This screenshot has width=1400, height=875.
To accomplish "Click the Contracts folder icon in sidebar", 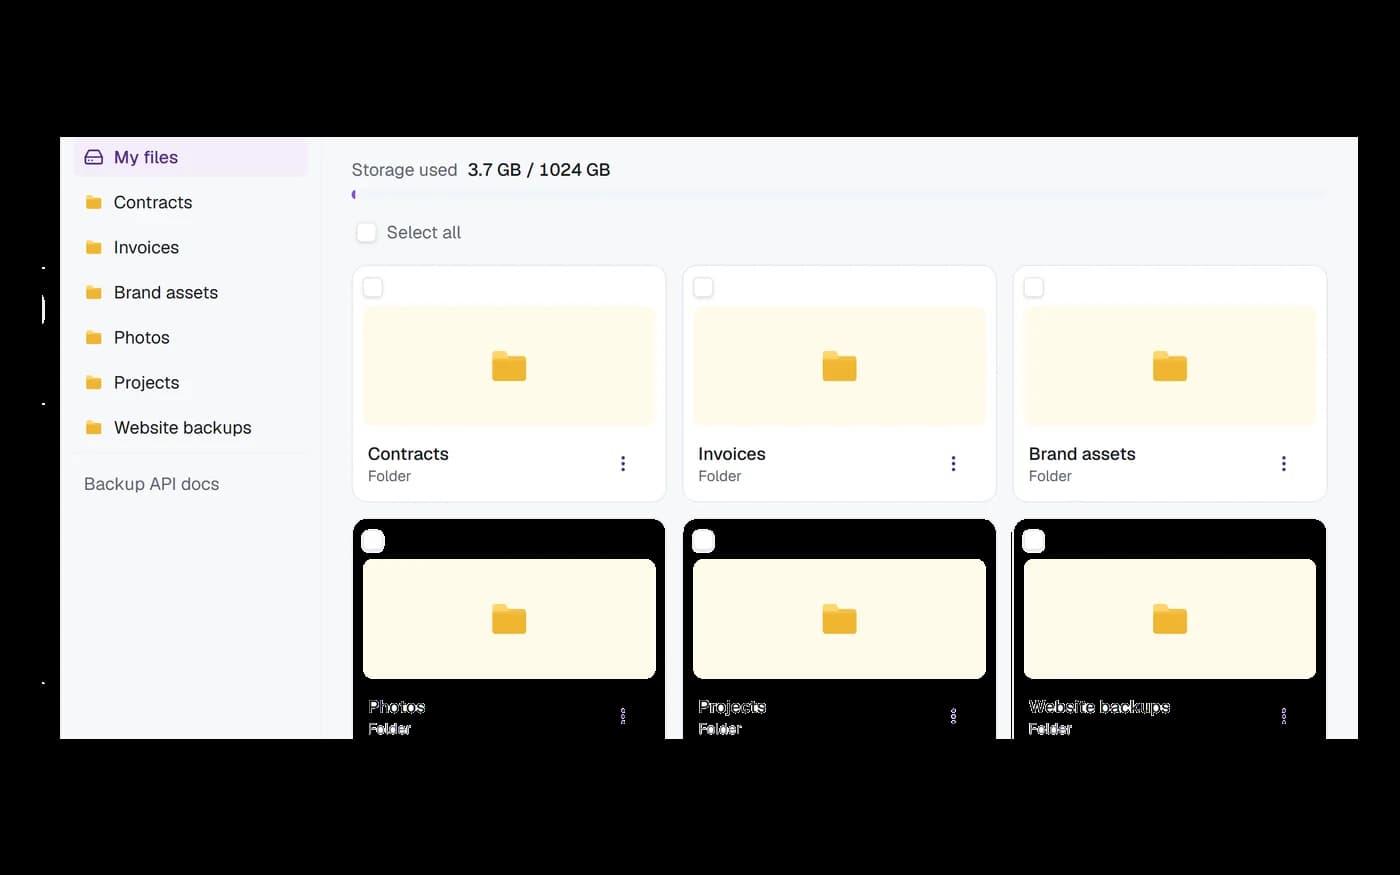I will 94,202.
